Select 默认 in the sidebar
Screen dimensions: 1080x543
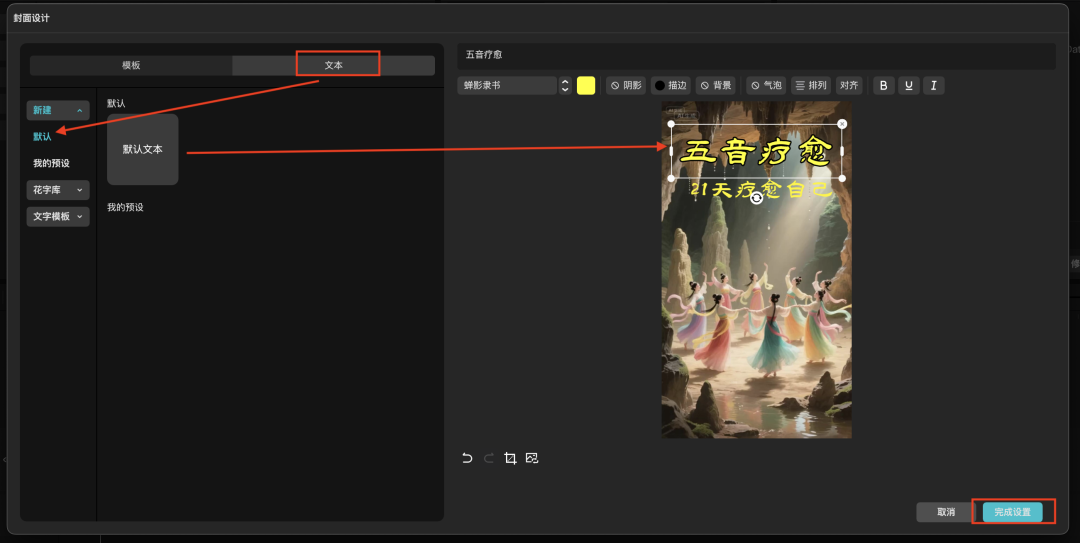(x=42, y=136)
